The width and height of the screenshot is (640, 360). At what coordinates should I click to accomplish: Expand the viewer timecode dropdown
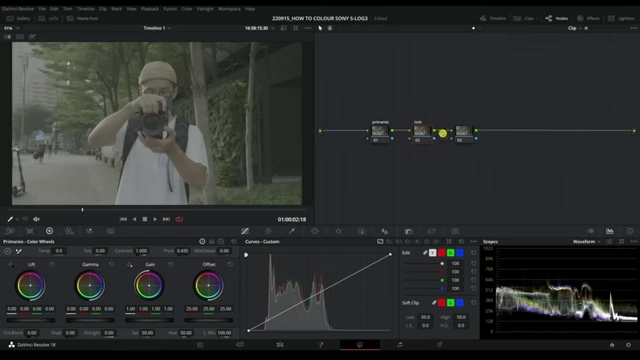tap(272, 28)
